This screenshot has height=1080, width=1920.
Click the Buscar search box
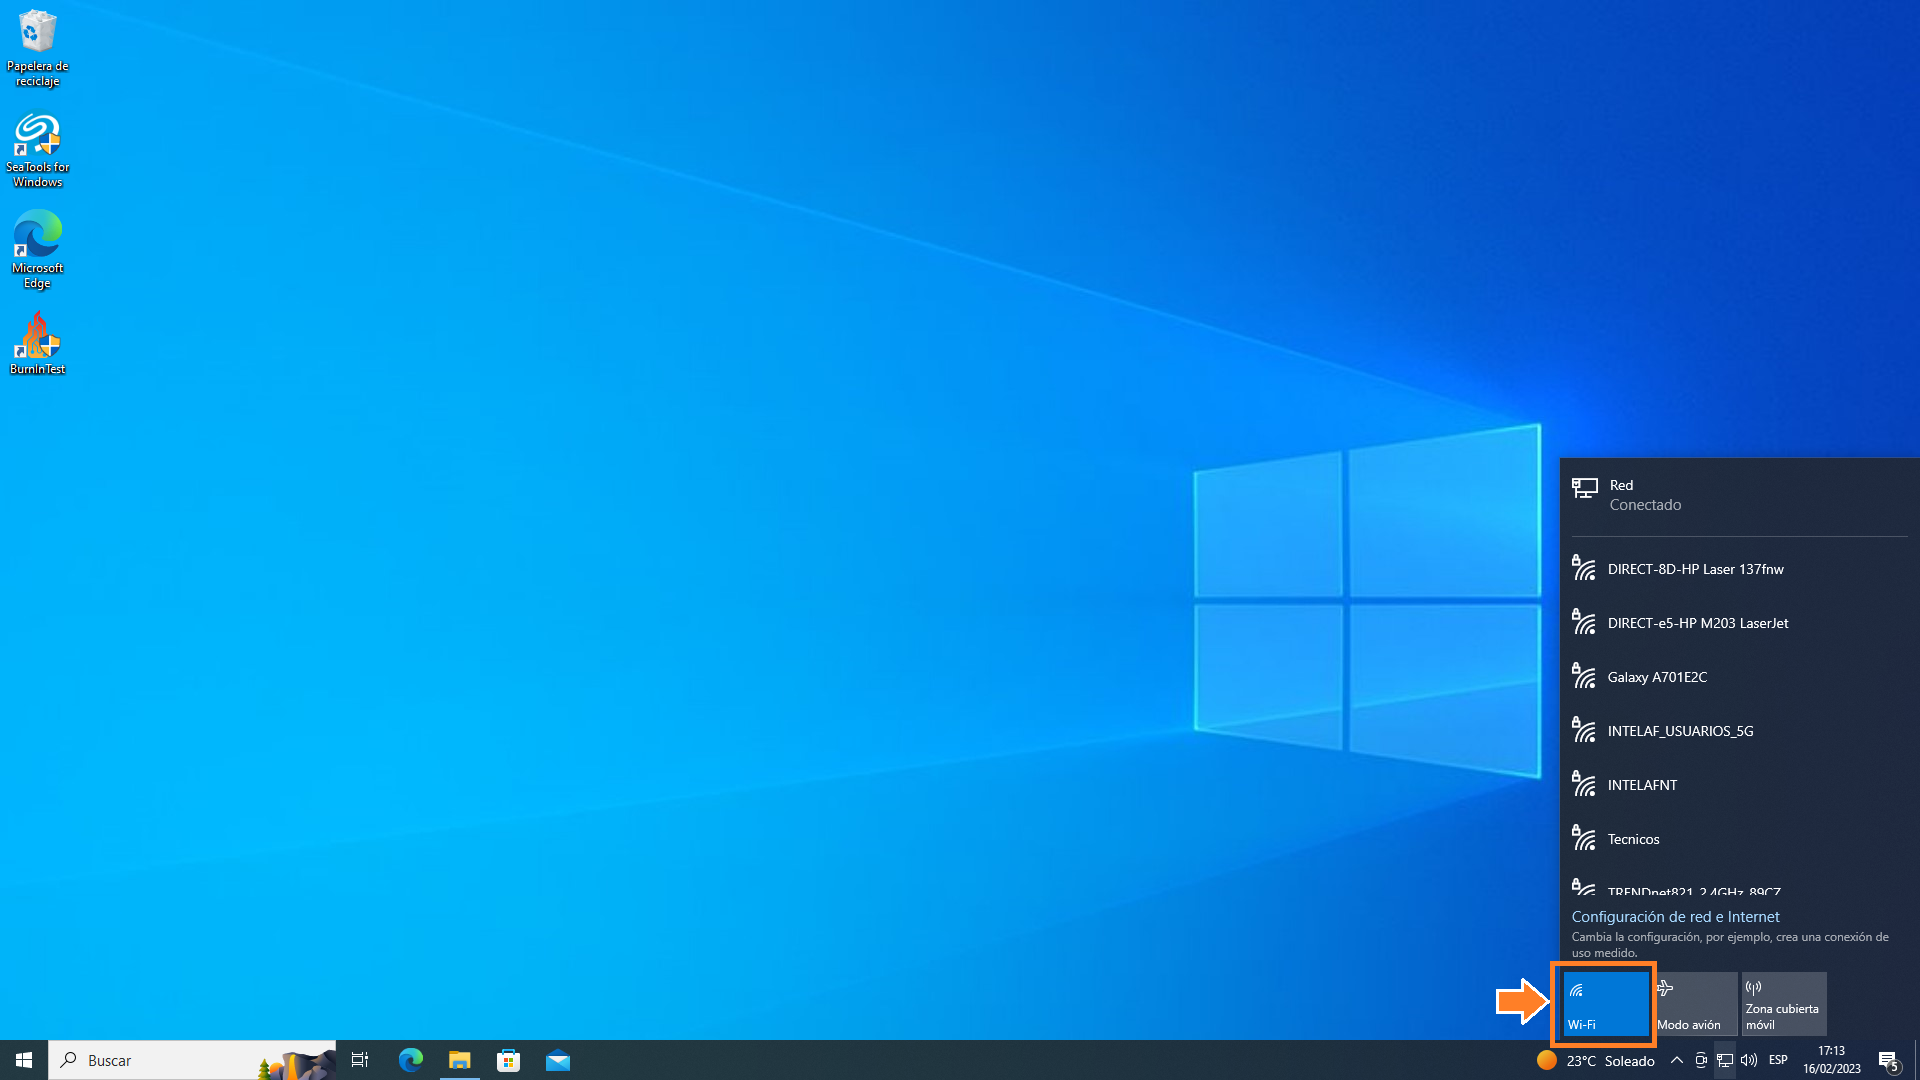pyautogui.click(x=190, y=1060)
